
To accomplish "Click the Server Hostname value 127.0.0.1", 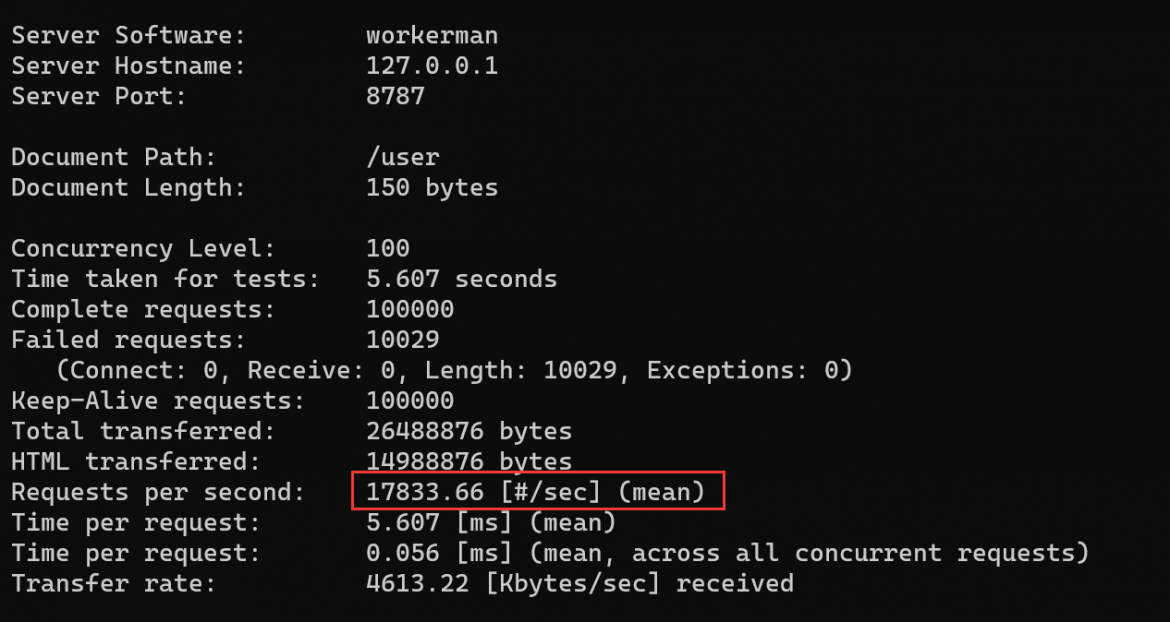I will (432, 66).
